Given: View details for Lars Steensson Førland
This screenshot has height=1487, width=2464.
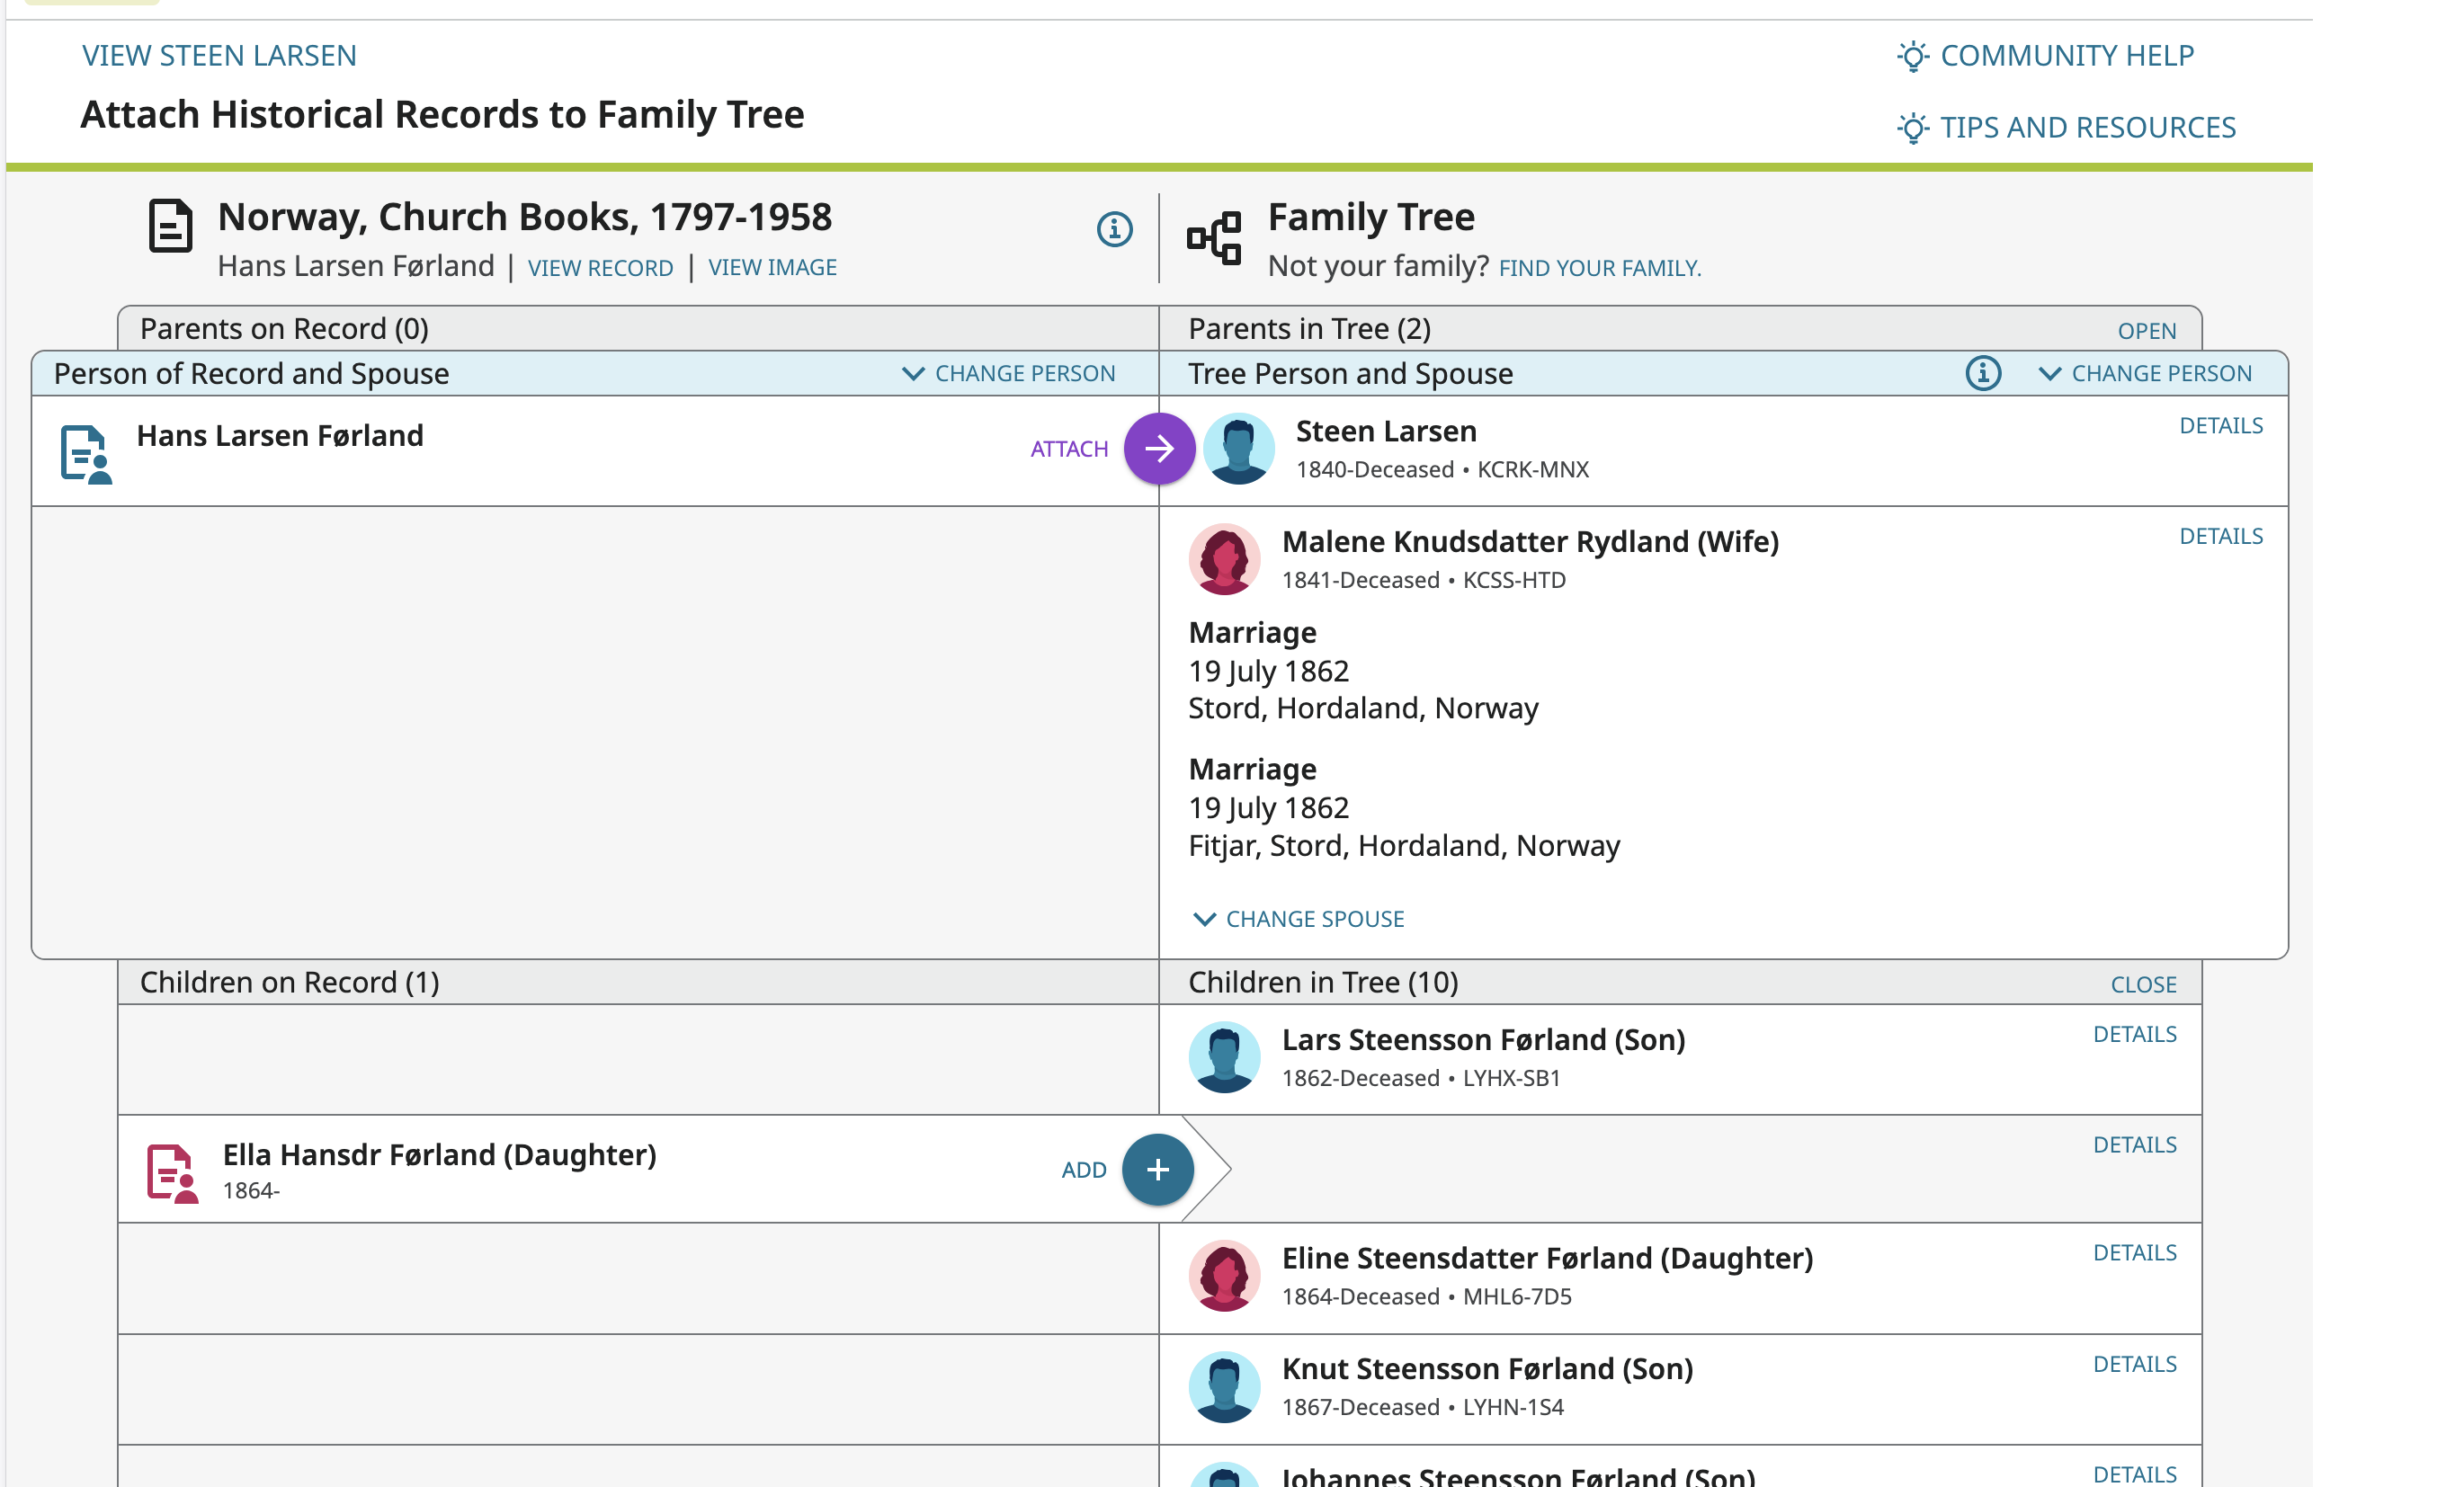Looking at the screenshot, I should pyautogui.click(x=2134, y=1035).
